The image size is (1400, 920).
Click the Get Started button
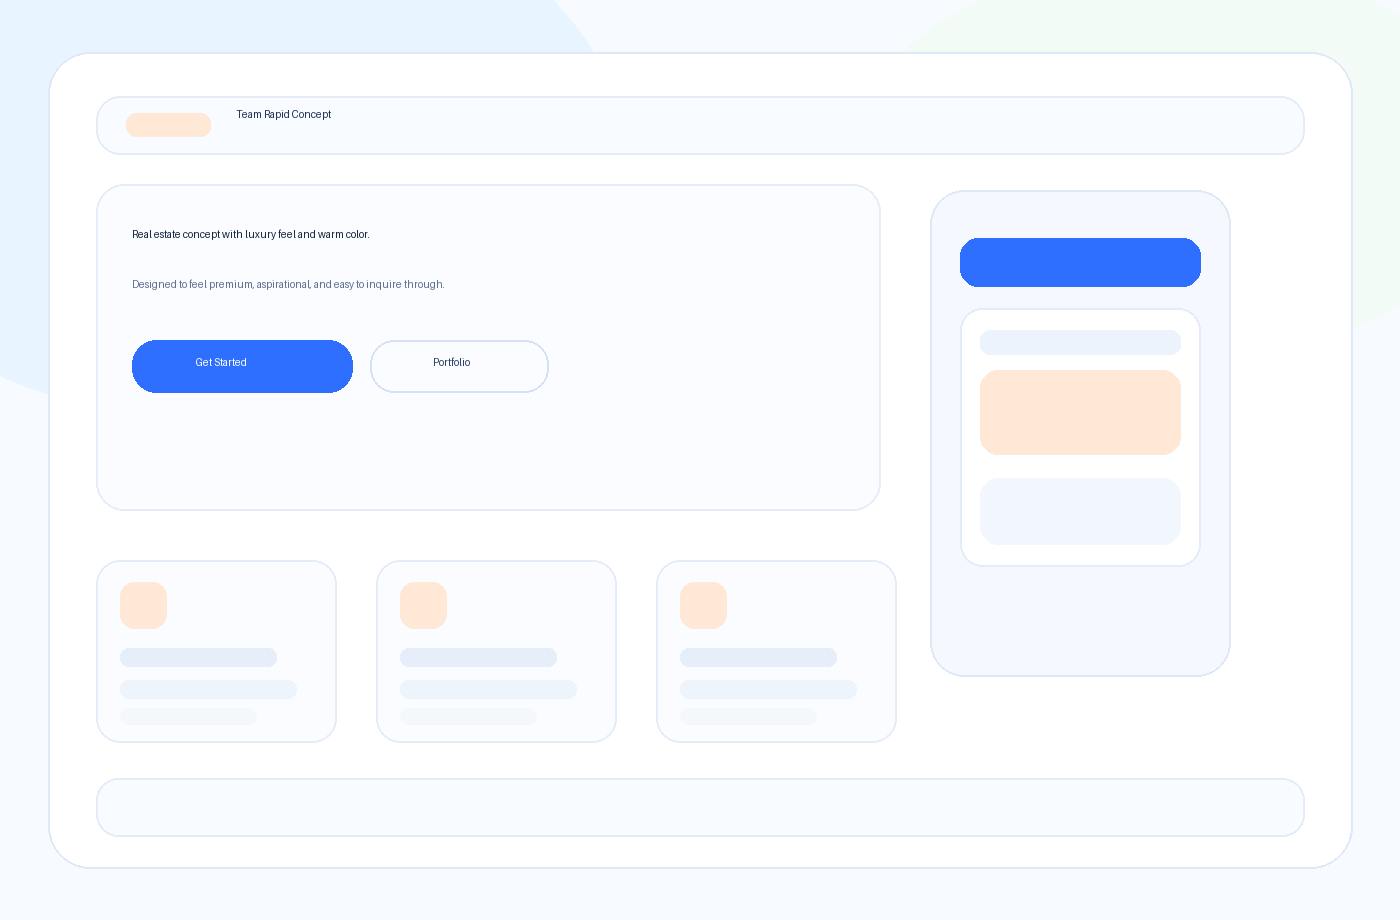[x=242, y=366]
